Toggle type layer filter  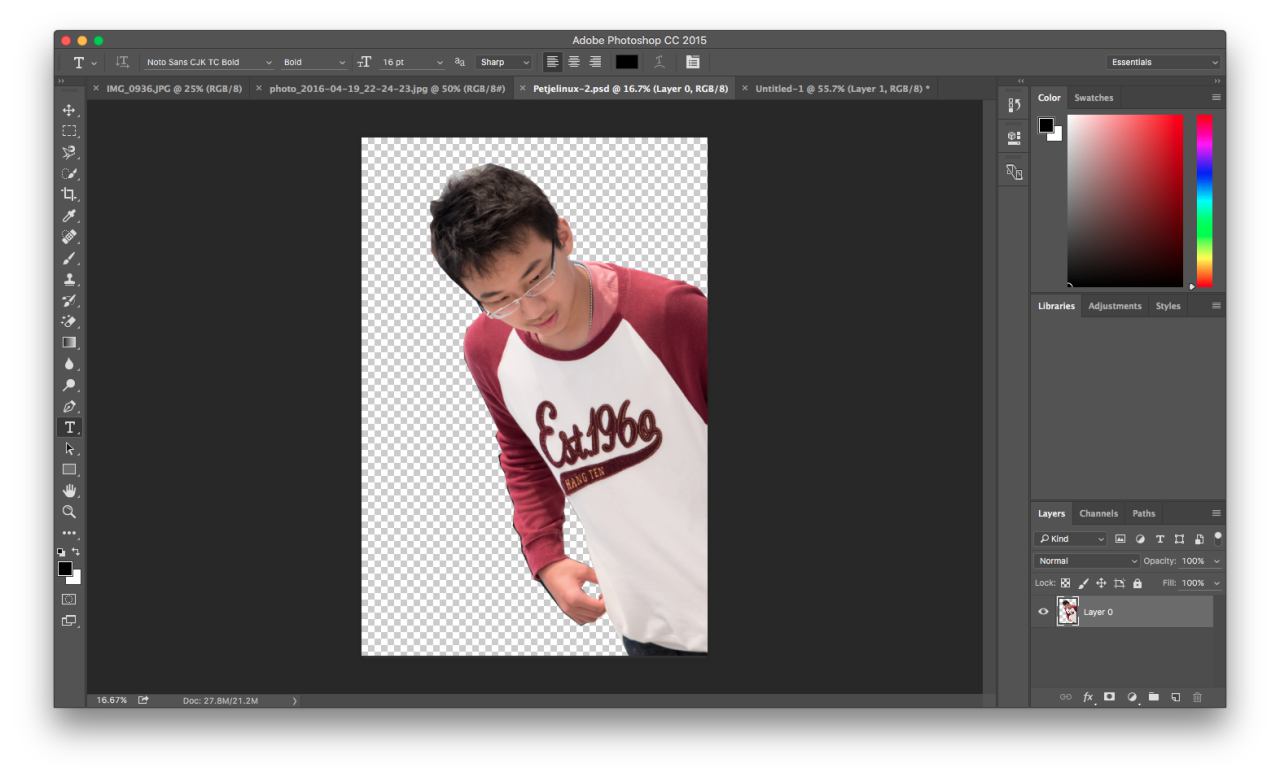[x=1160, y=540]
